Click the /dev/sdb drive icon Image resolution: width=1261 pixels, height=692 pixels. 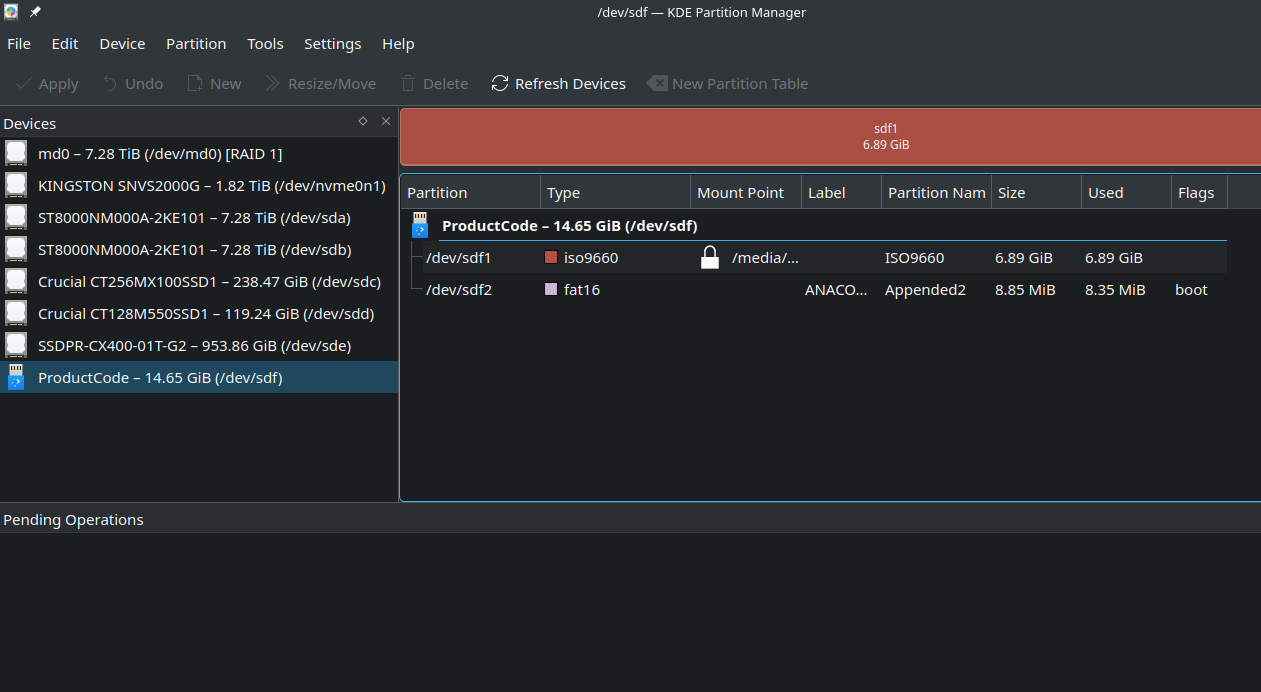coord(16,249)
